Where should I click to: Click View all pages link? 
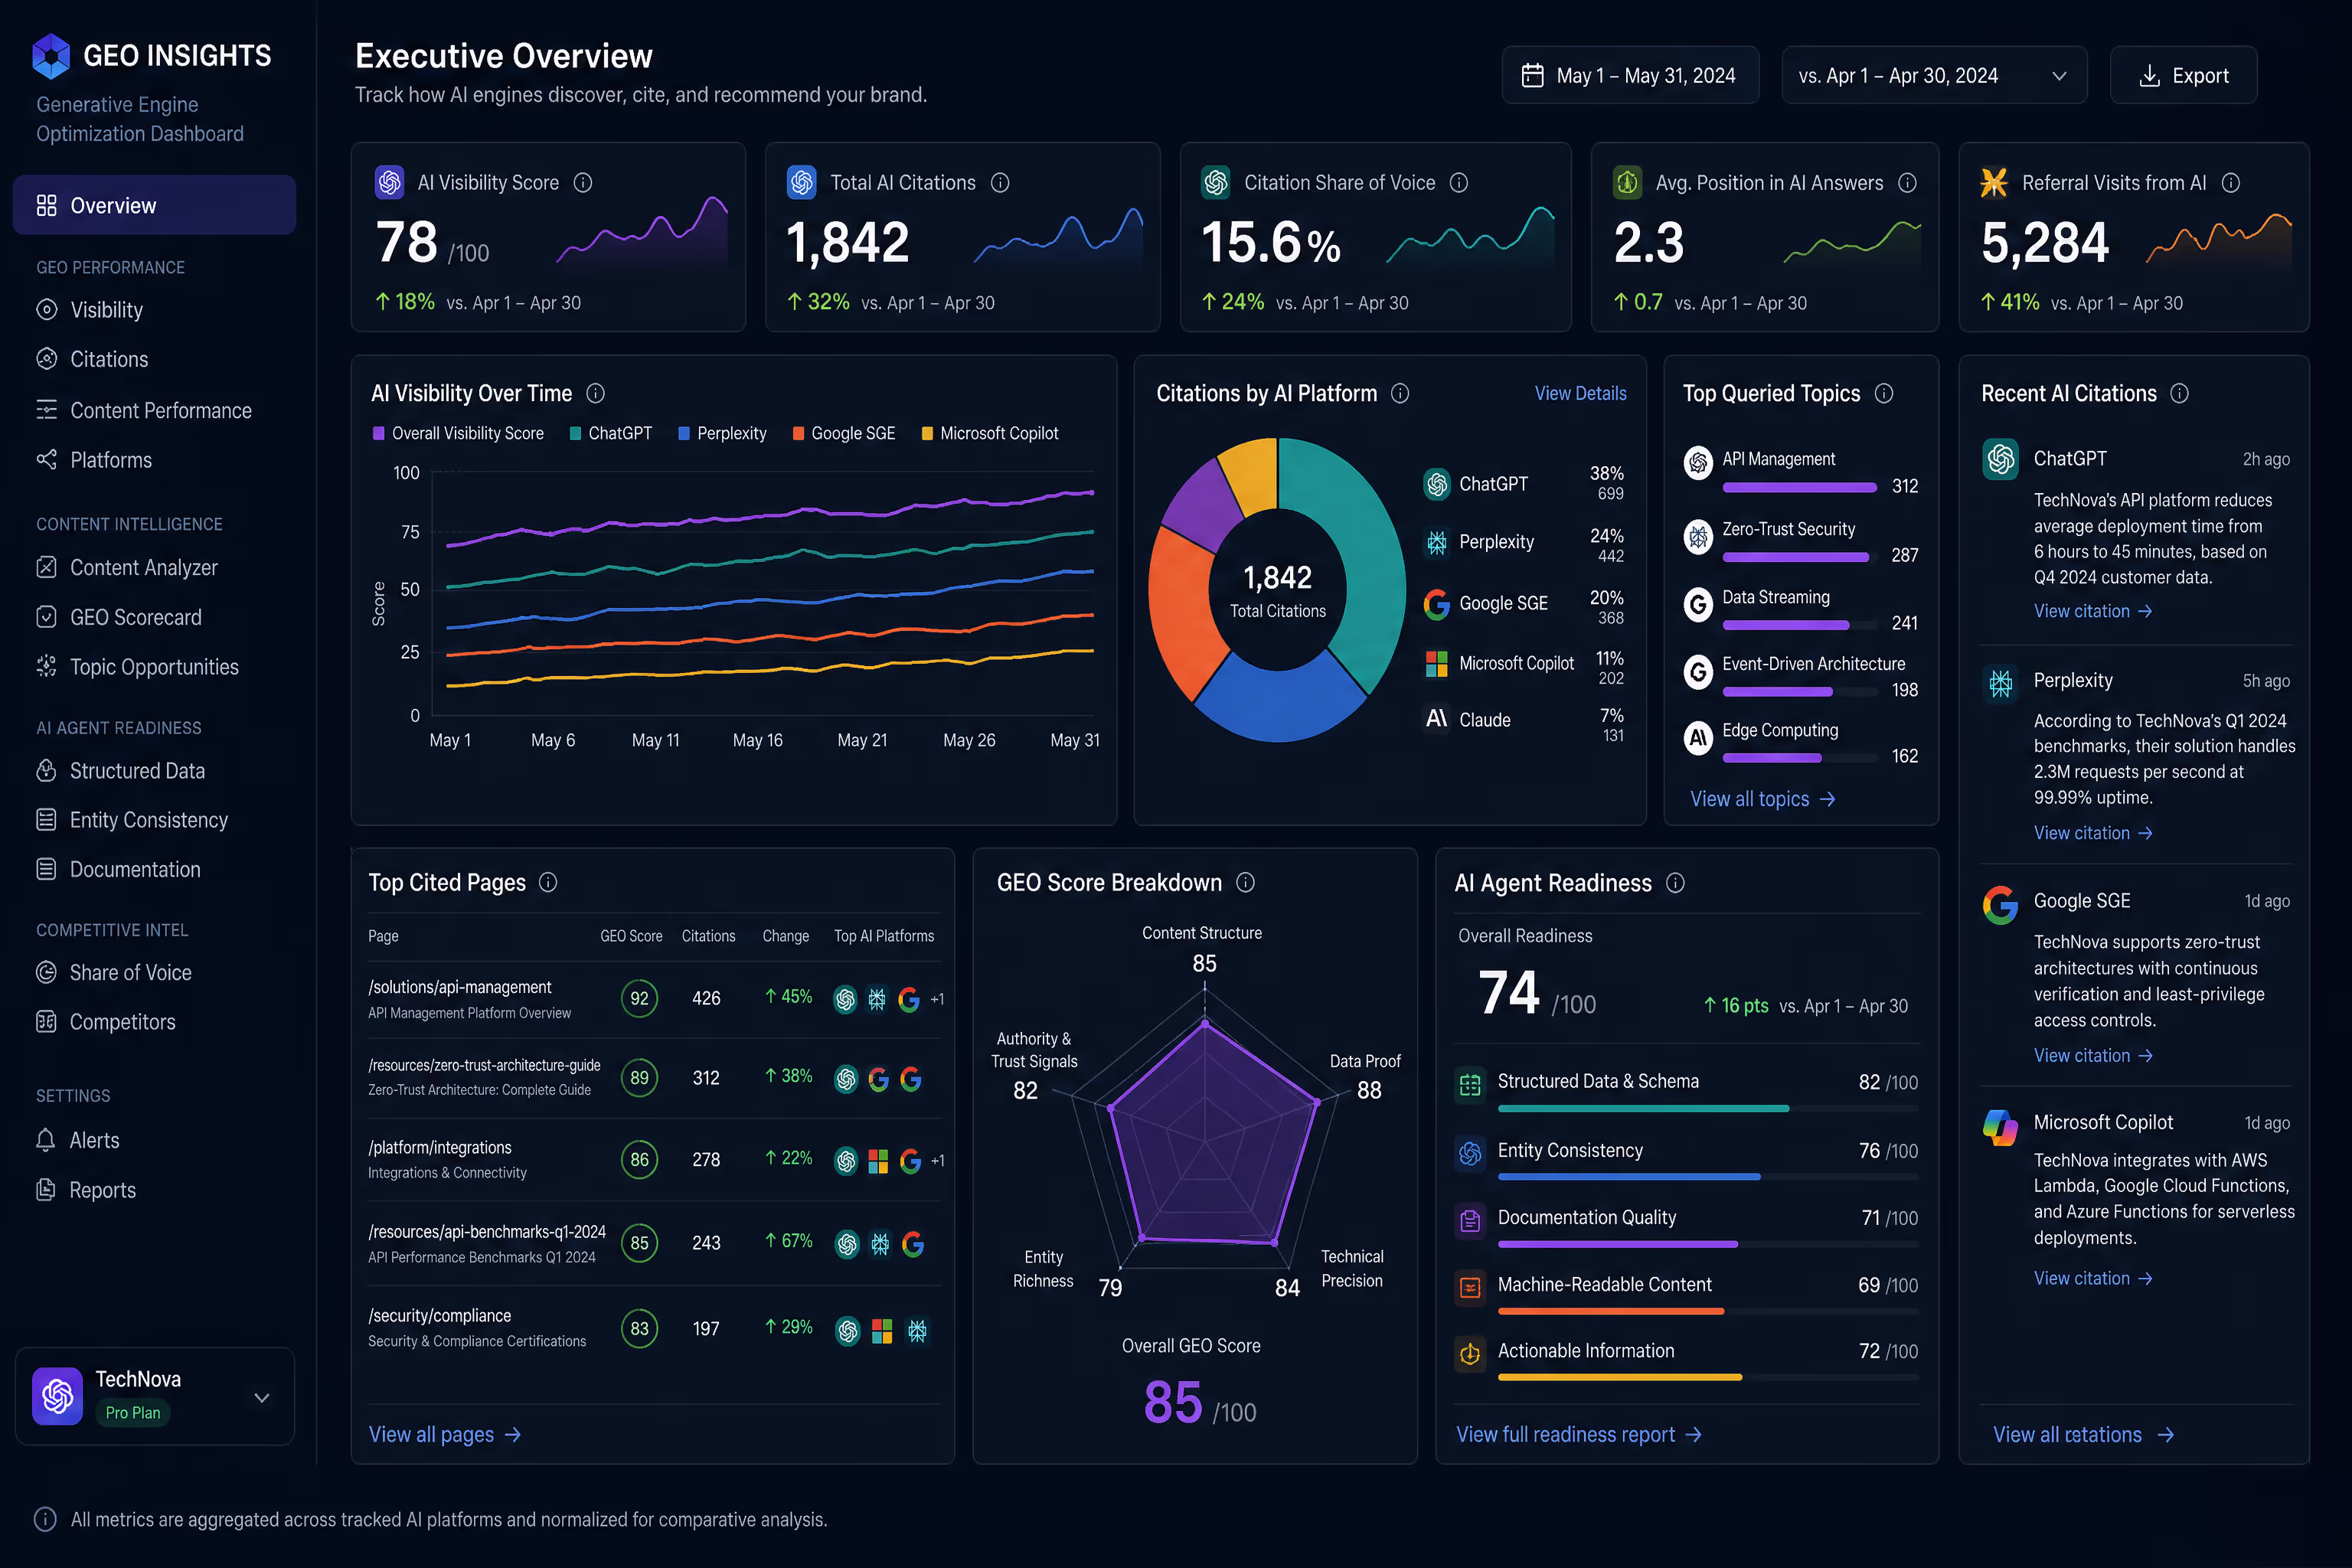coord(445,1434)
